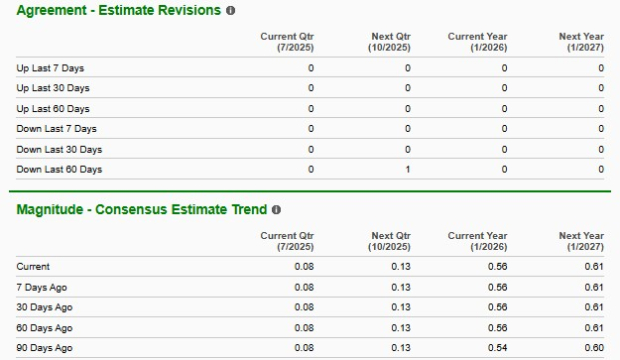Image resolution: width=620 pixels, height=360 pixels.
Task: Select the Down Last 60 Days row label
Action: coord(59,169)
